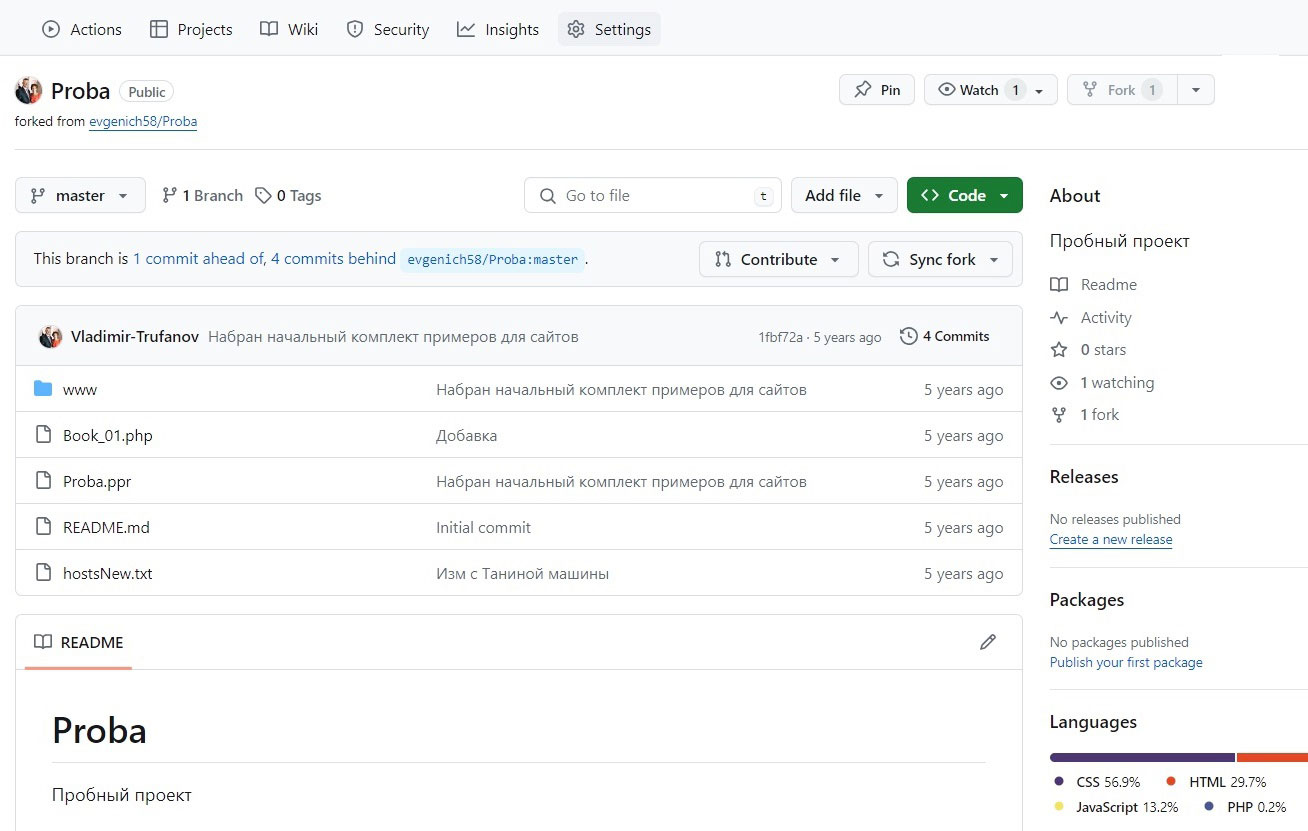Screen dimensions: 1308x831
Task: Open the www folder
Action: click(x=80, y=390)
